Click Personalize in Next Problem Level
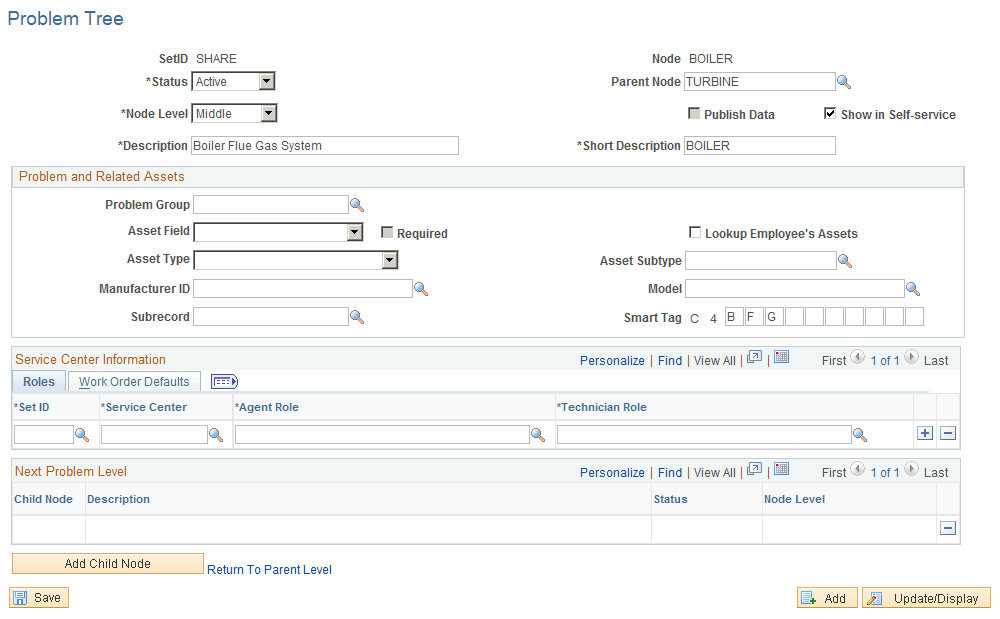This screenshot has height=619, width=1000. click(x=612, y=472)
